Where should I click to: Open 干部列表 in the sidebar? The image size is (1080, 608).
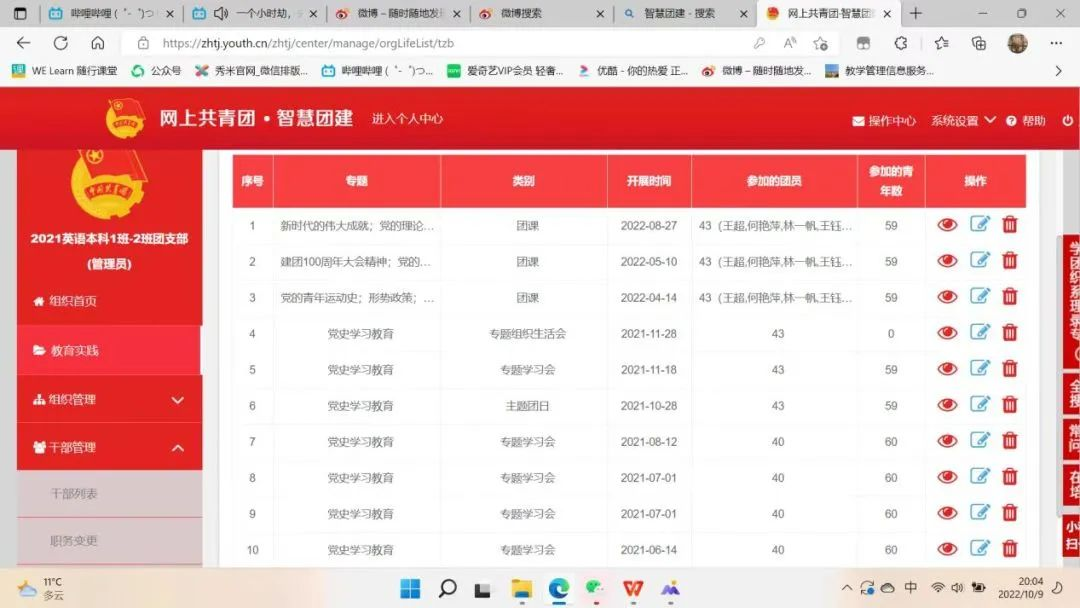[74, 494]
